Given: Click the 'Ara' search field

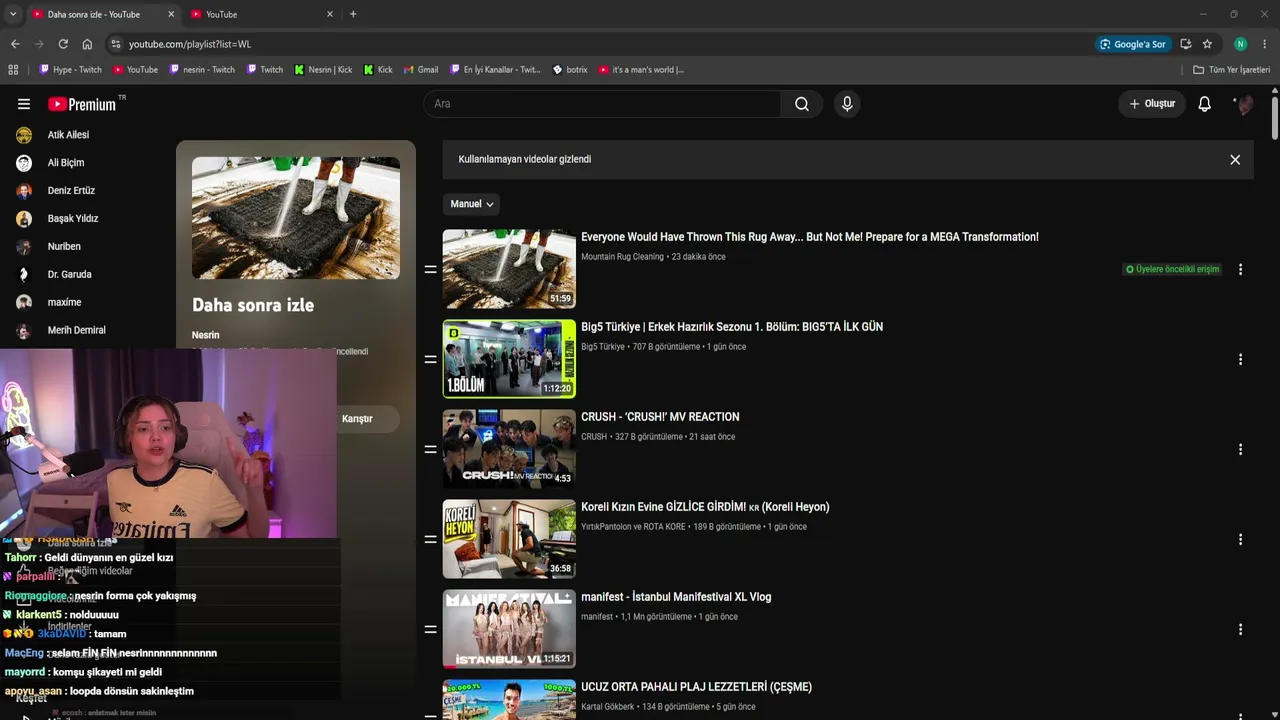Looking at the screenshot, I should [602, 104].
